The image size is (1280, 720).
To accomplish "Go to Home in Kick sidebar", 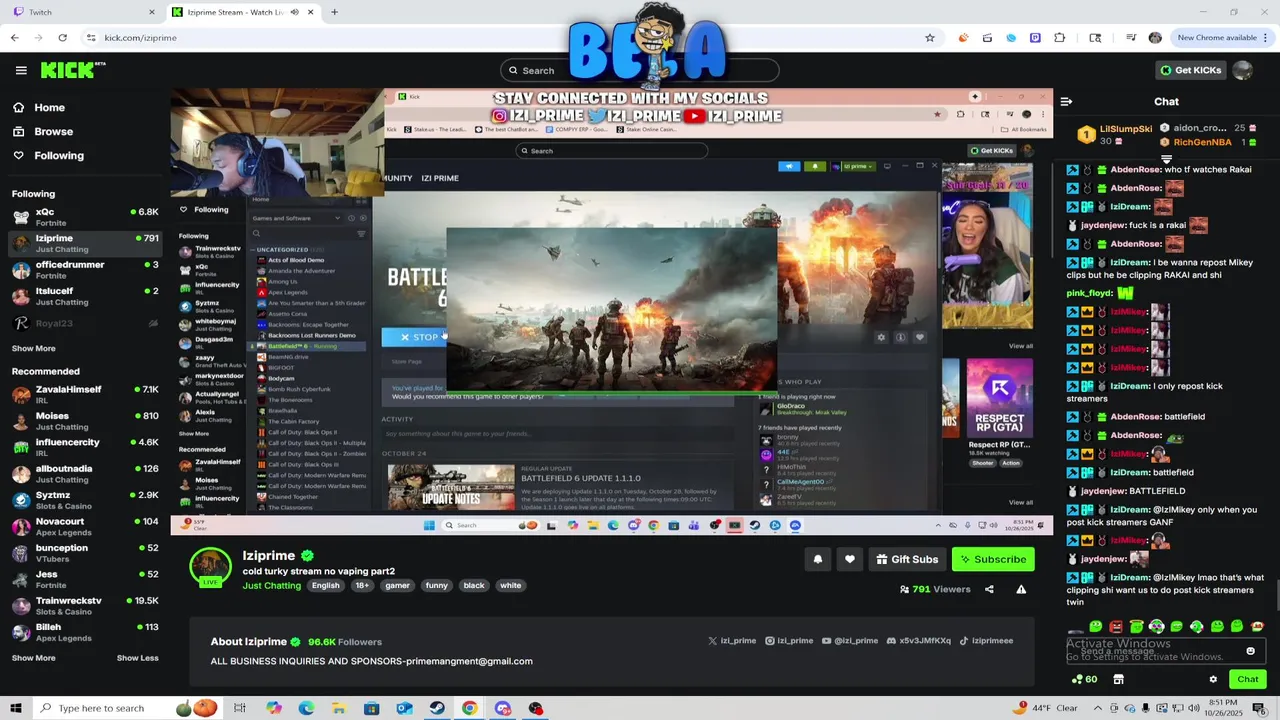I will click(40, 107).
